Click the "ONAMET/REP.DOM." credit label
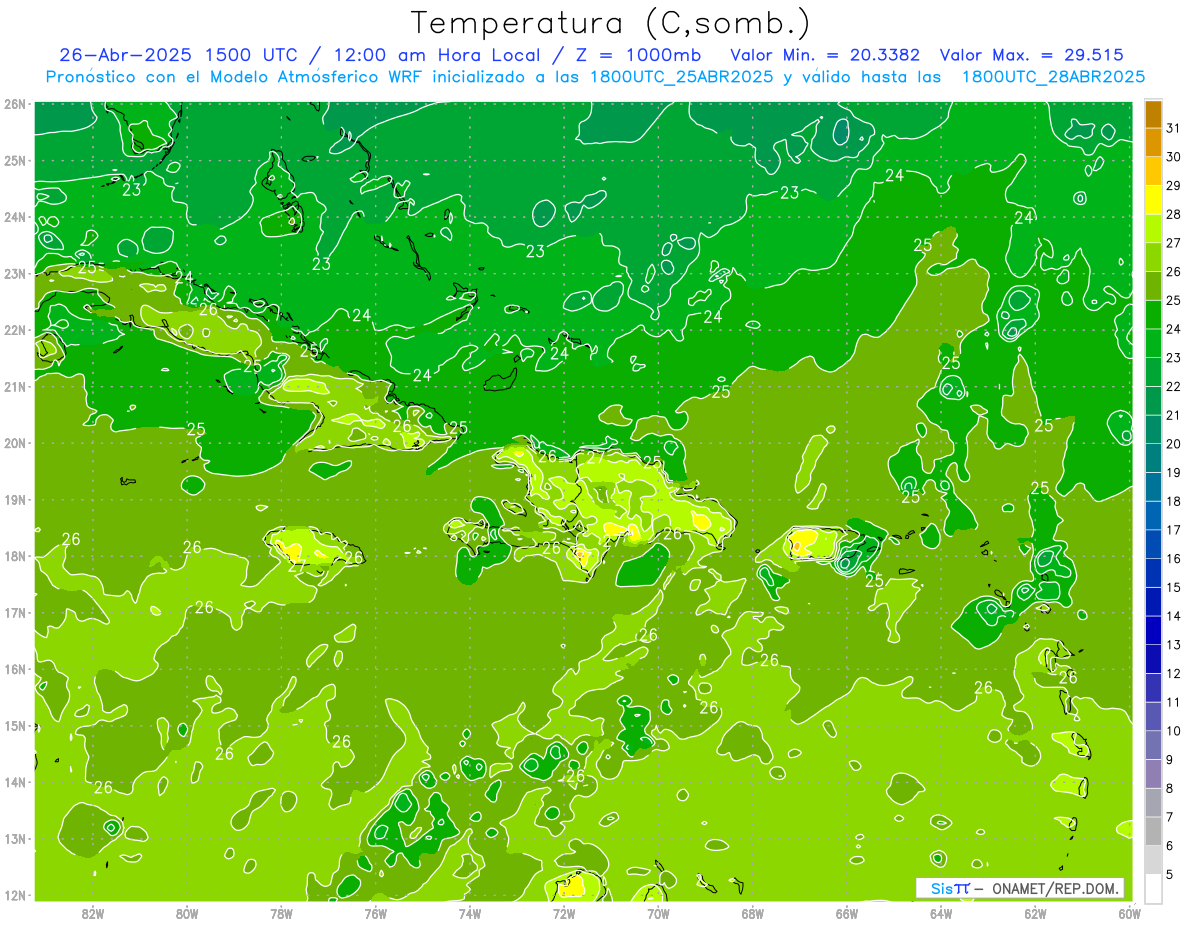The width and height of the screenshot is (1200, 927). pyautogui.click(x=1054, y=888)
